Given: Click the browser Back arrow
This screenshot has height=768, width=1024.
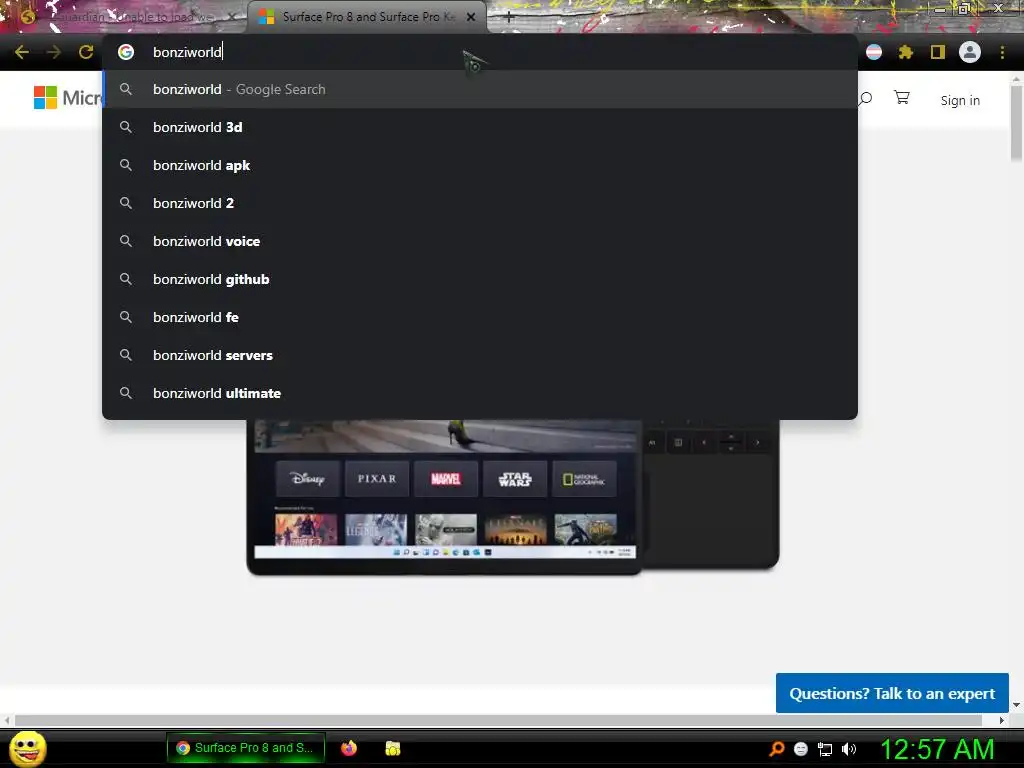Looking at the screenshot, I should (x=22, y=52).
